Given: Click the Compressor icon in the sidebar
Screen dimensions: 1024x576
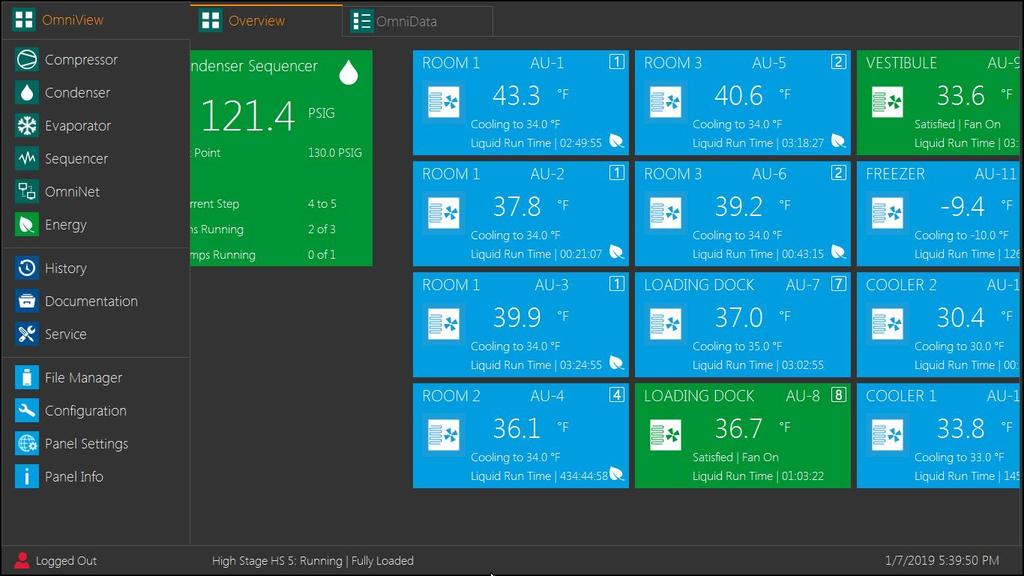Looking at the screenshot, I should pyautogui.click(x=27, y=60).
